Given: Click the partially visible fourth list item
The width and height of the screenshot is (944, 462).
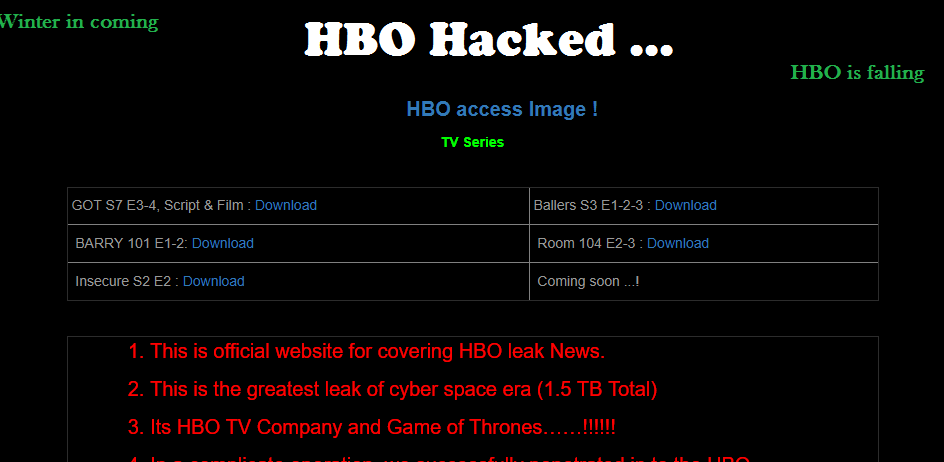Looking at the screenshot, I should pyautogui.click(x=439, y=458).
